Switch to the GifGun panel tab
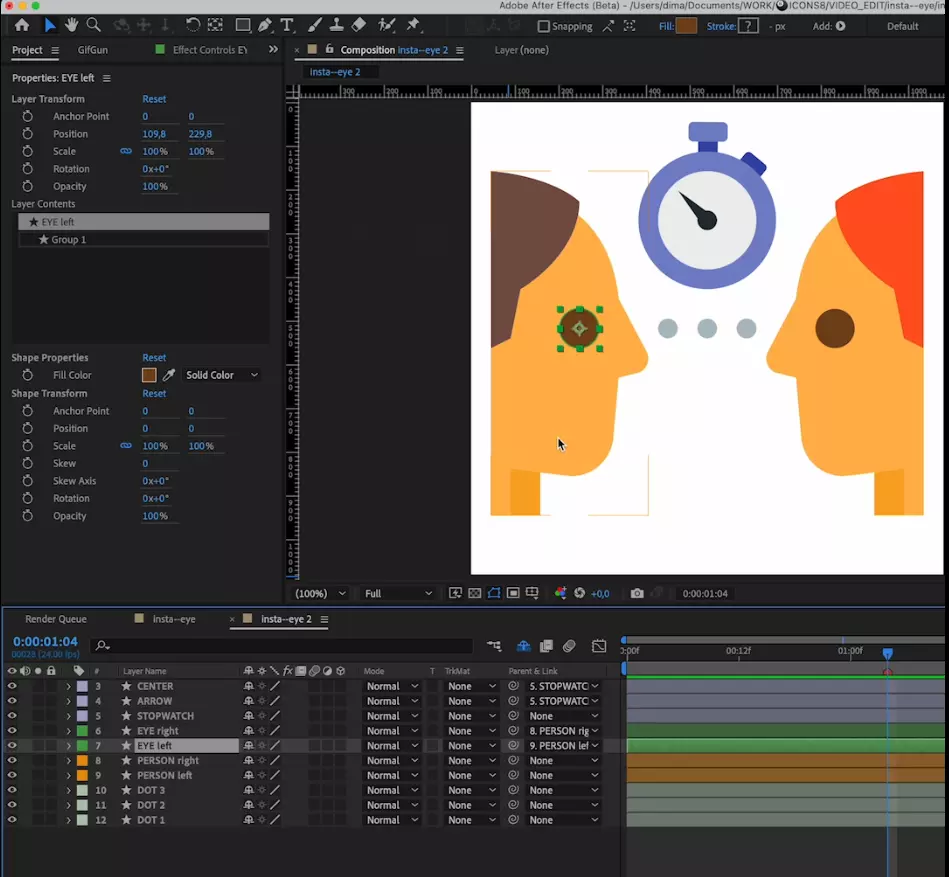Viewport: 949px width, 877px height. pos(93,50)
